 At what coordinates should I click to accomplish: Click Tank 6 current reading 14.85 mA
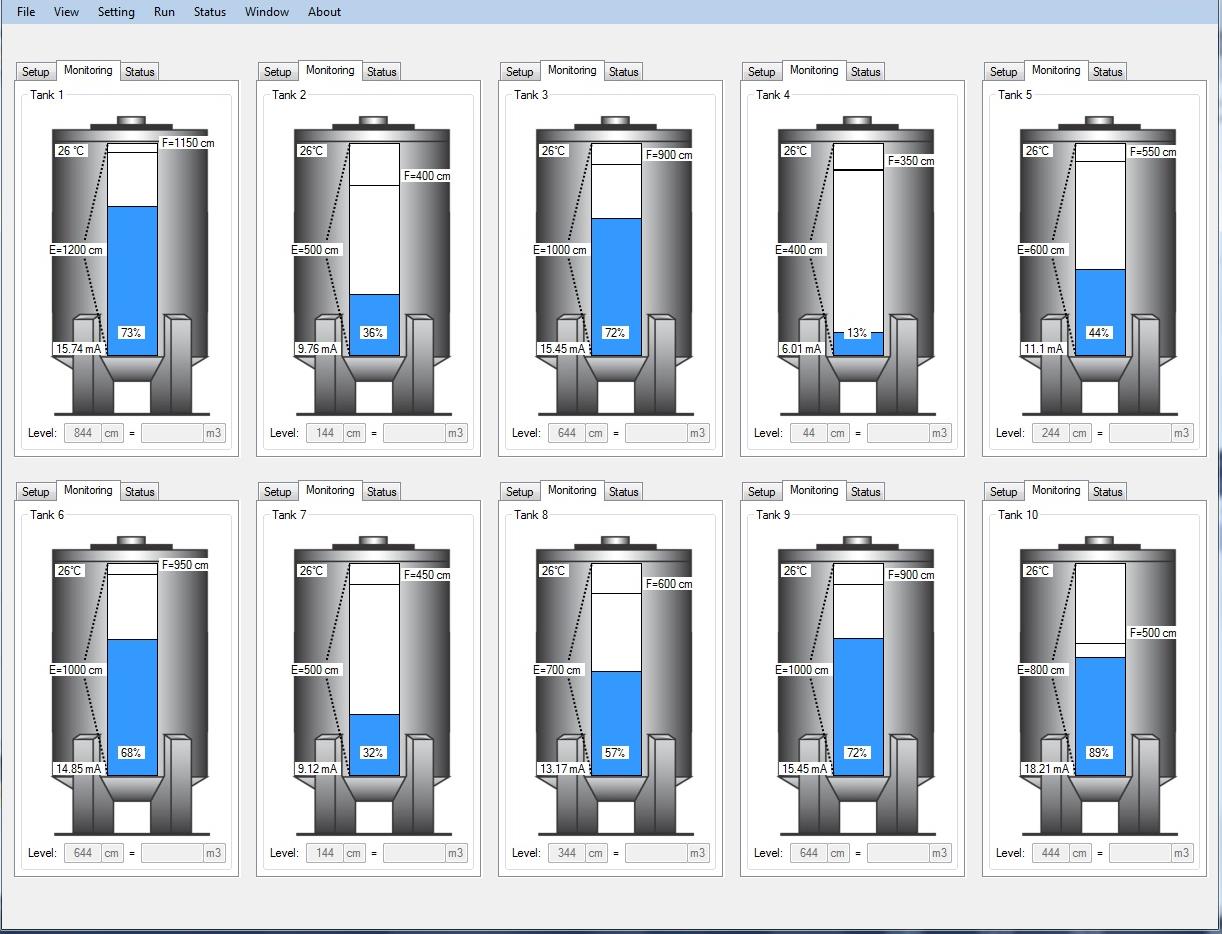coord(78,769)
